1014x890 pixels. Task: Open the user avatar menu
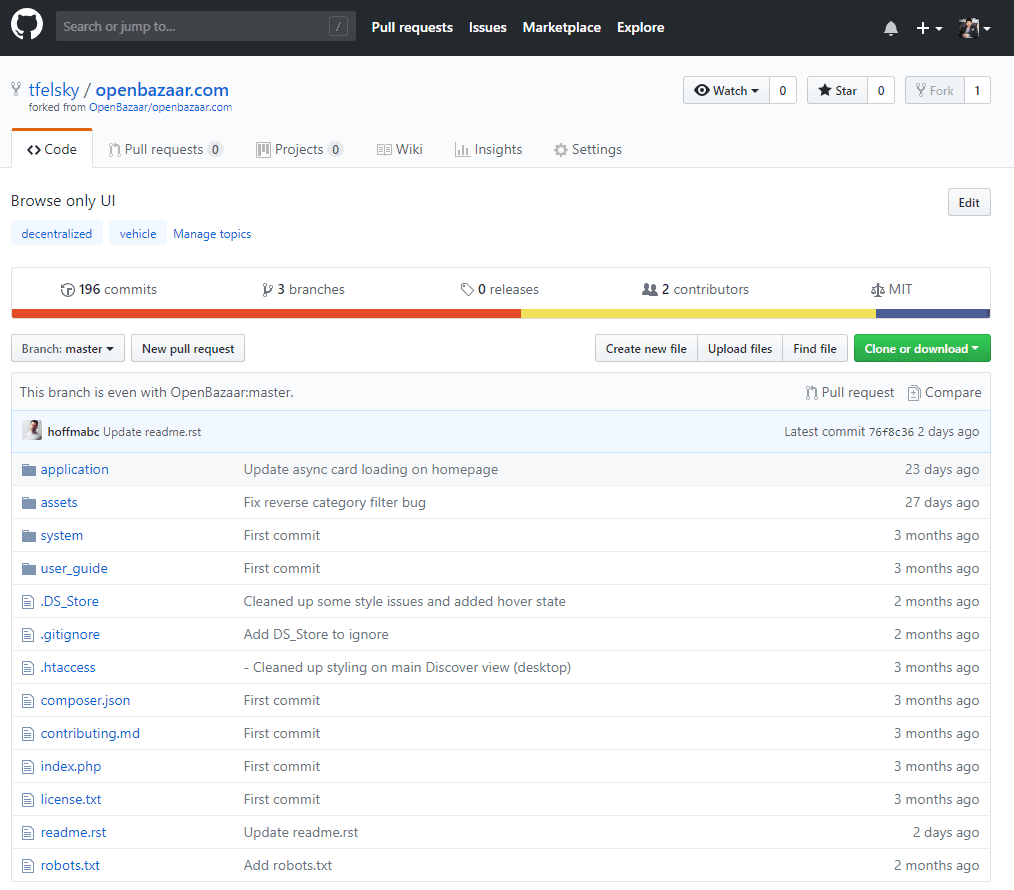(x=975, y=28)
